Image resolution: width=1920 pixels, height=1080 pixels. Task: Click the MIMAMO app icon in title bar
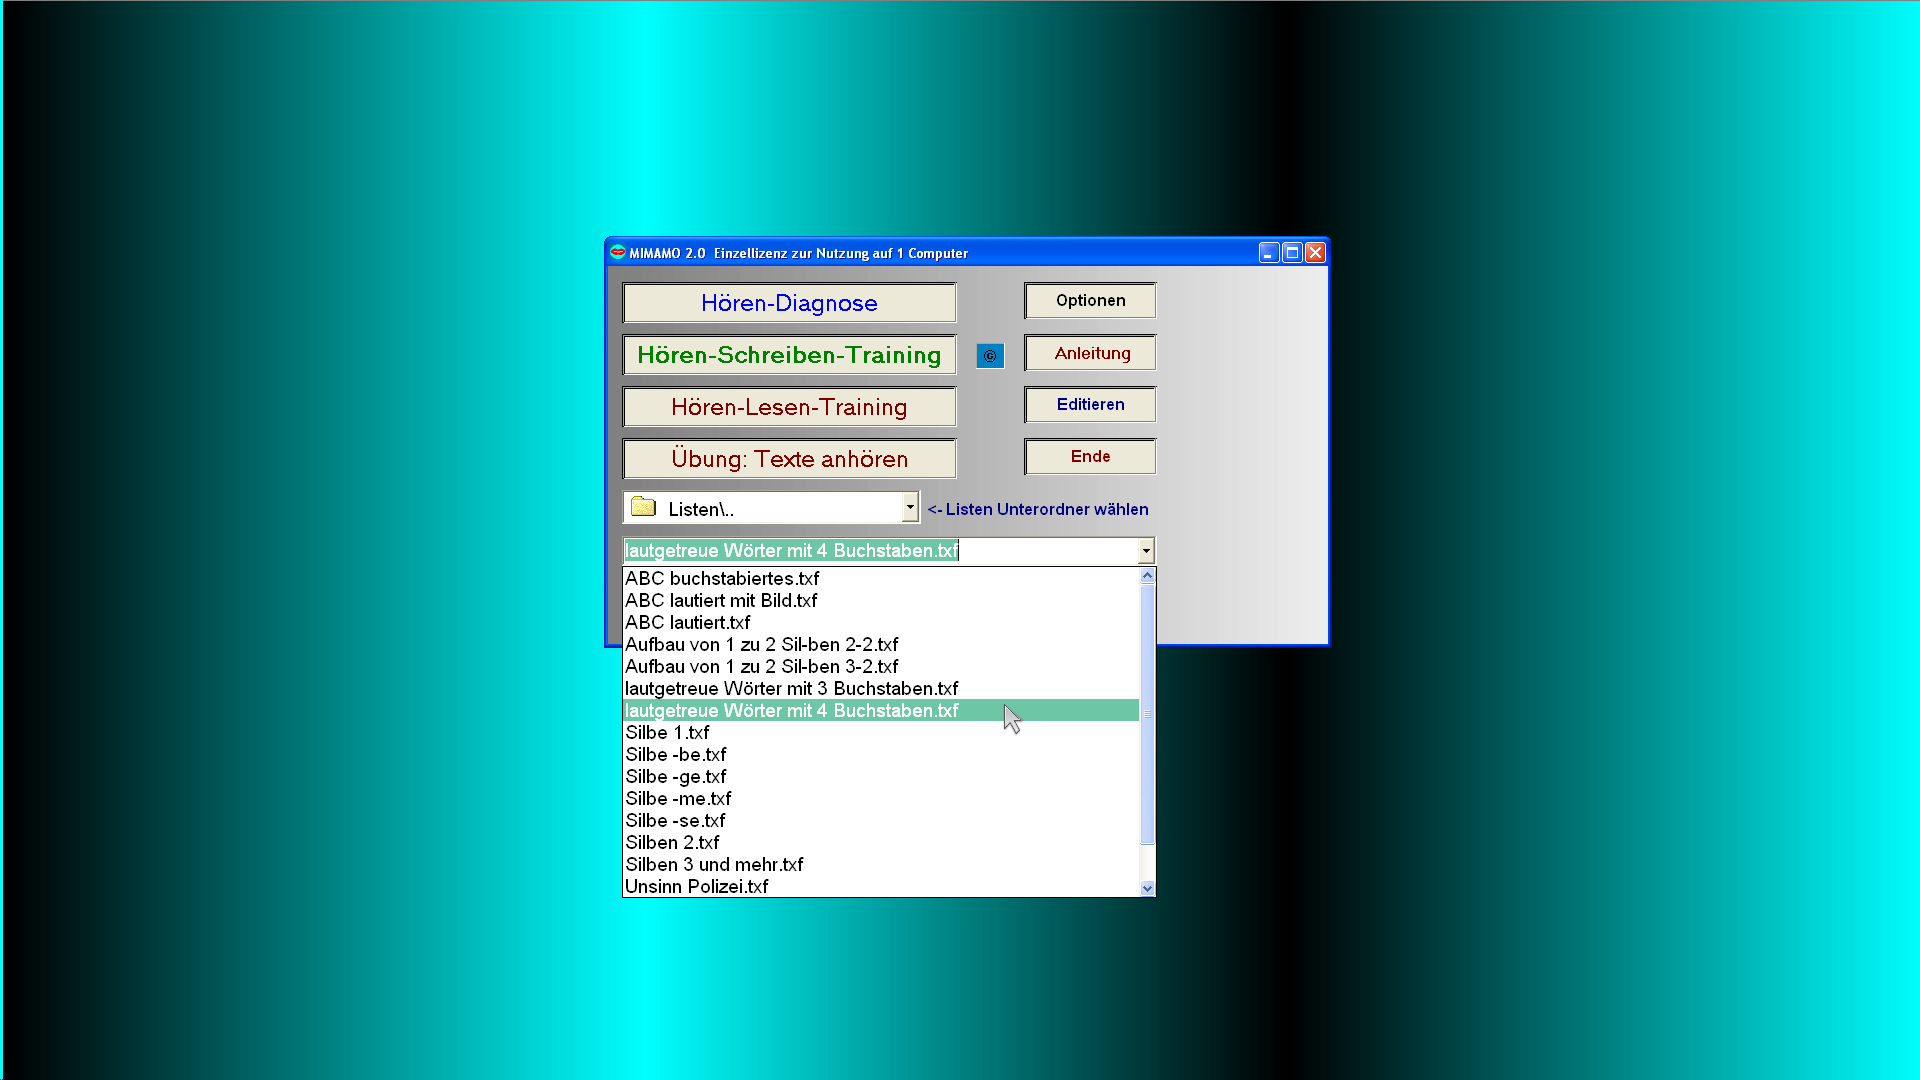coord(617,252)
